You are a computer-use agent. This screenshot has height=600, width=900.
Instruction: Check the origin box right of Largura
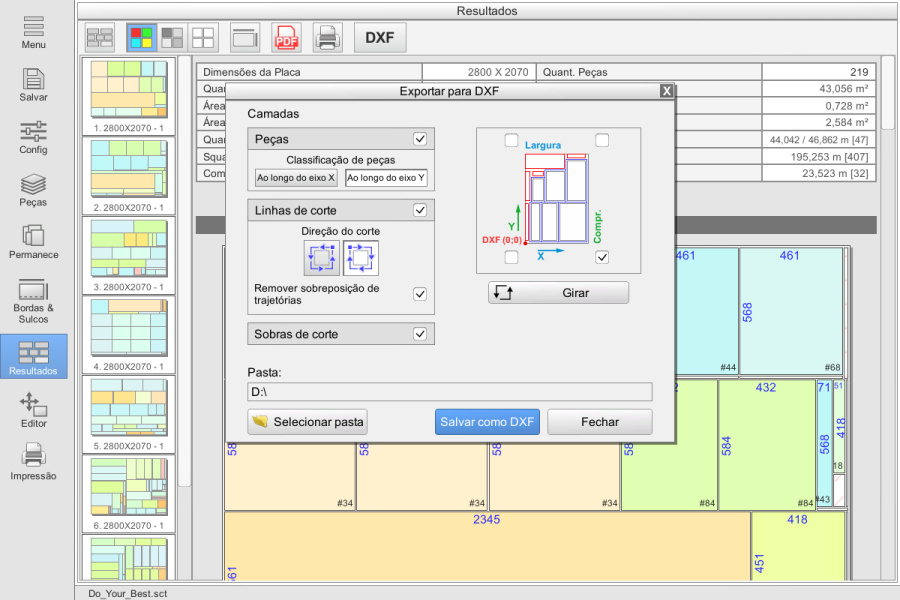602,140
